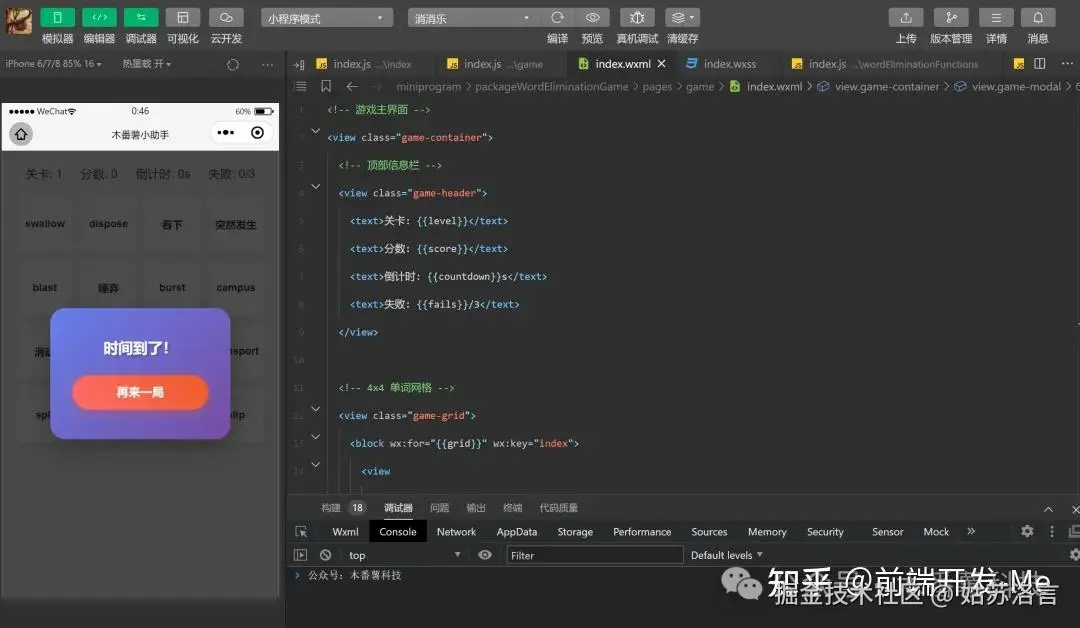Open the 代码质量 panel tab
This screenshot has height=628, width=1080.
(x=559, y=507)
